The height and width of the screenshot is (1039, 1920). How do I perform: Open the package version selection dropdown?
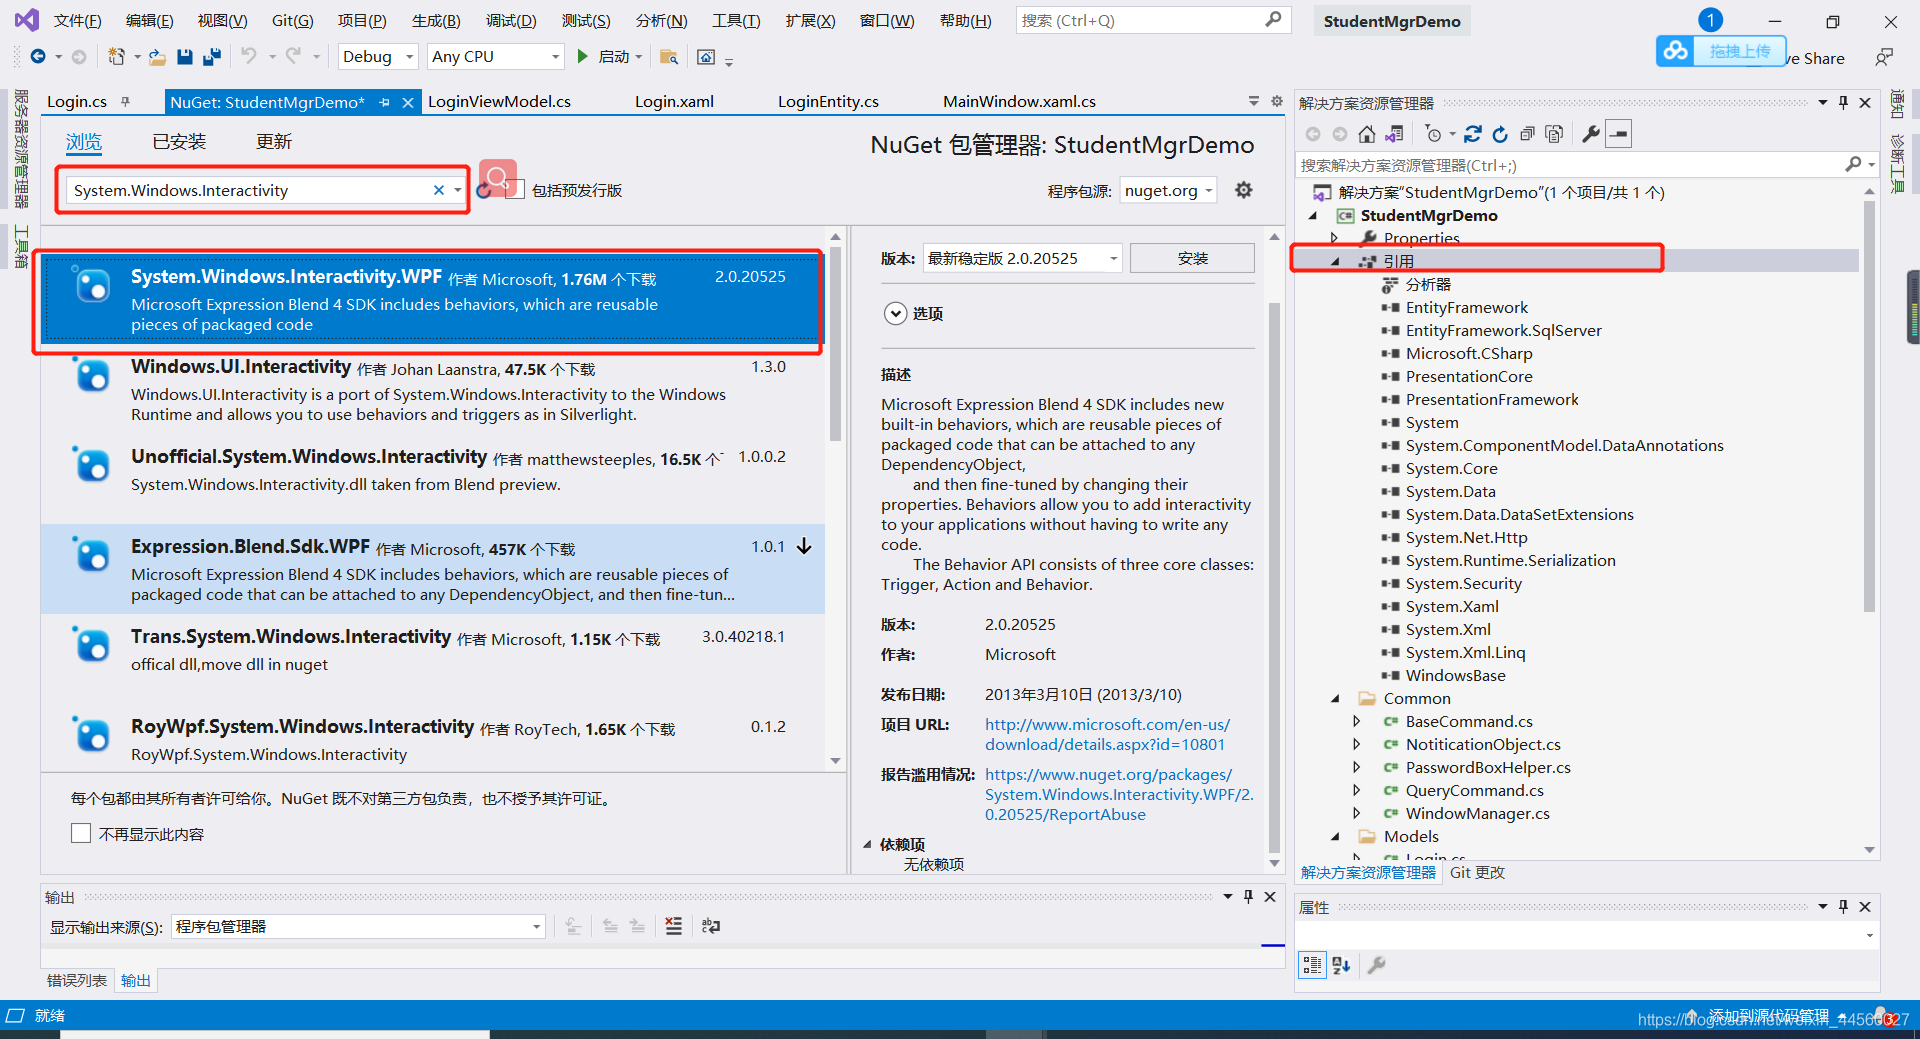(x=1022, y=258)
